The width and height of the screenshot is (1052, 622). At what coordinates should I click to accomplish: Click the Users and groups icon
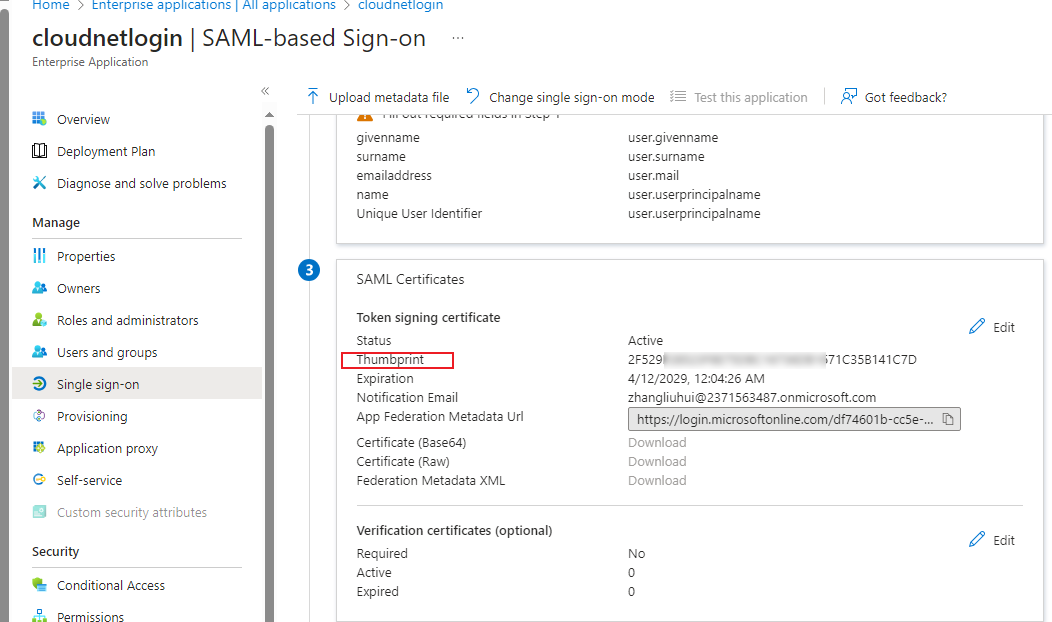pos(40,352)
